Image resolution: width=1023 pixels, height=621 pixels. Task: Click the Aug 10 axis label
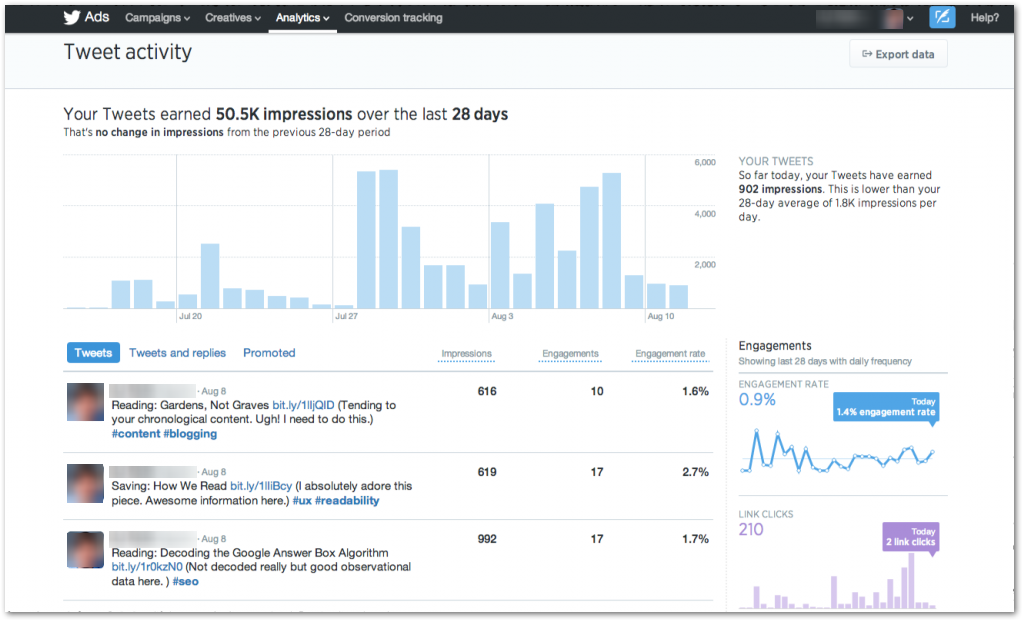coord(661,316)
